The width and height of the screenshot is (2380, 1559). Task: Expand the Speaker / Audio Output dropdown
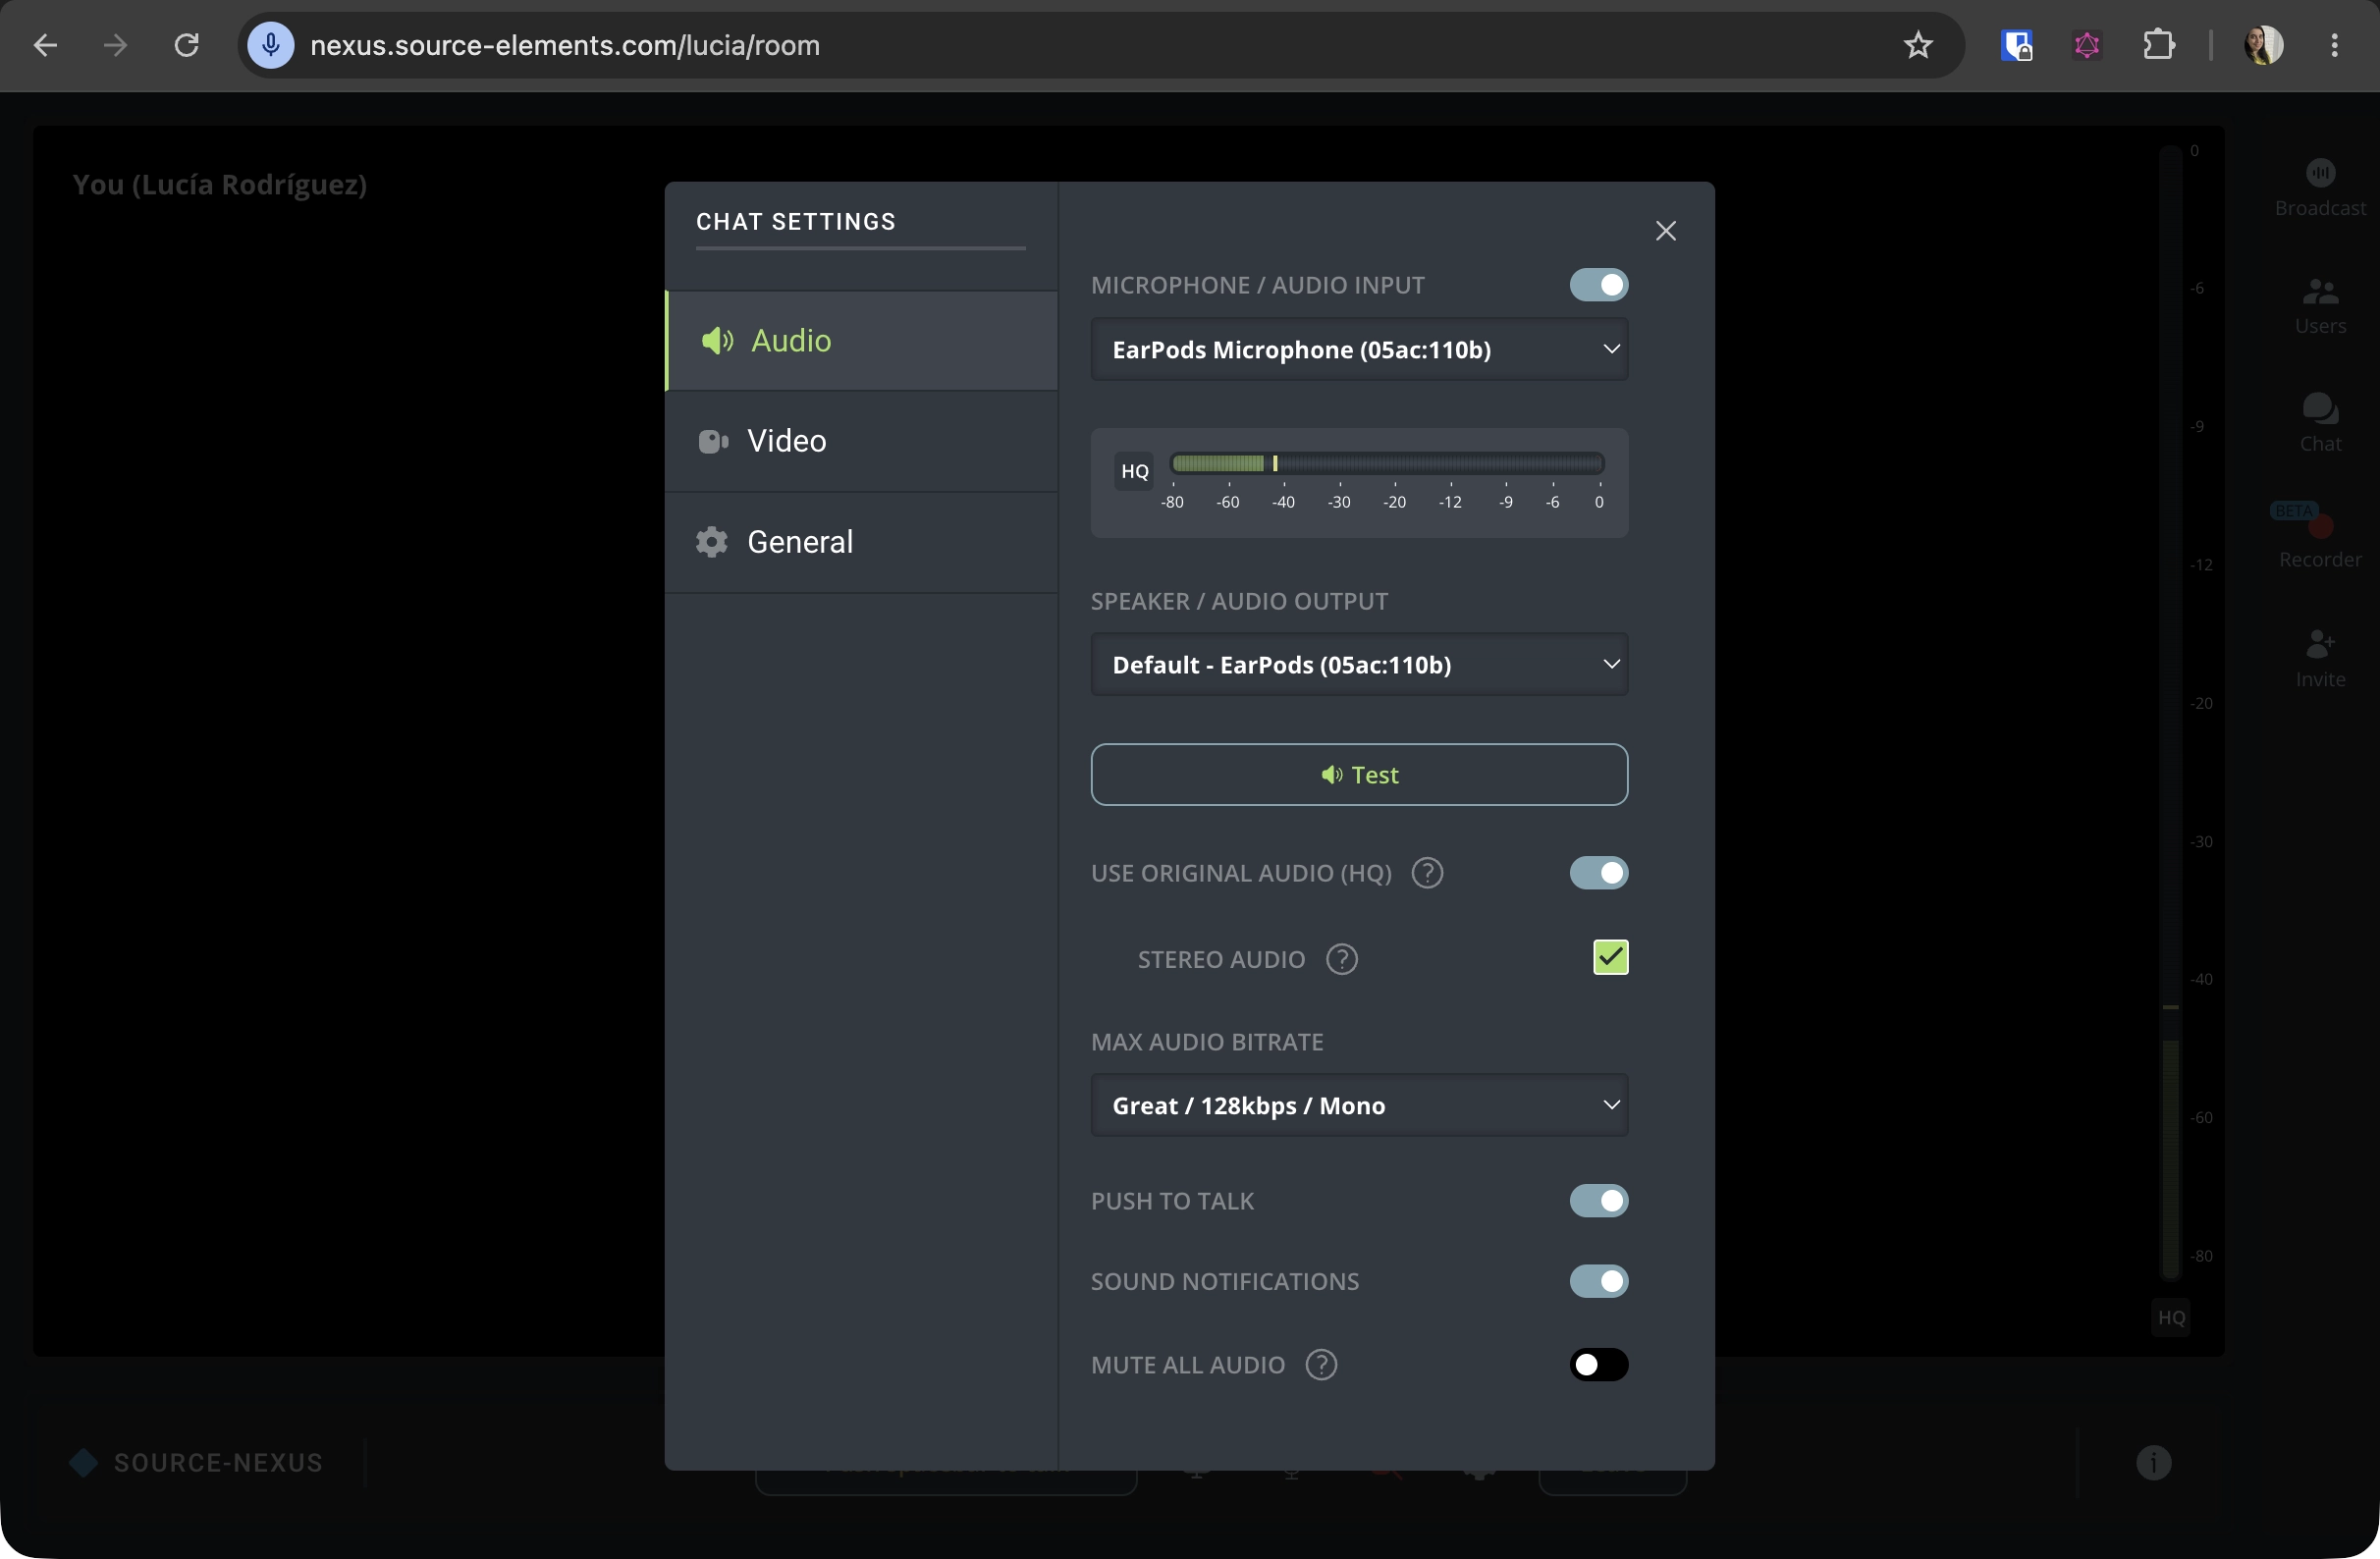[x=1359, y=664]
